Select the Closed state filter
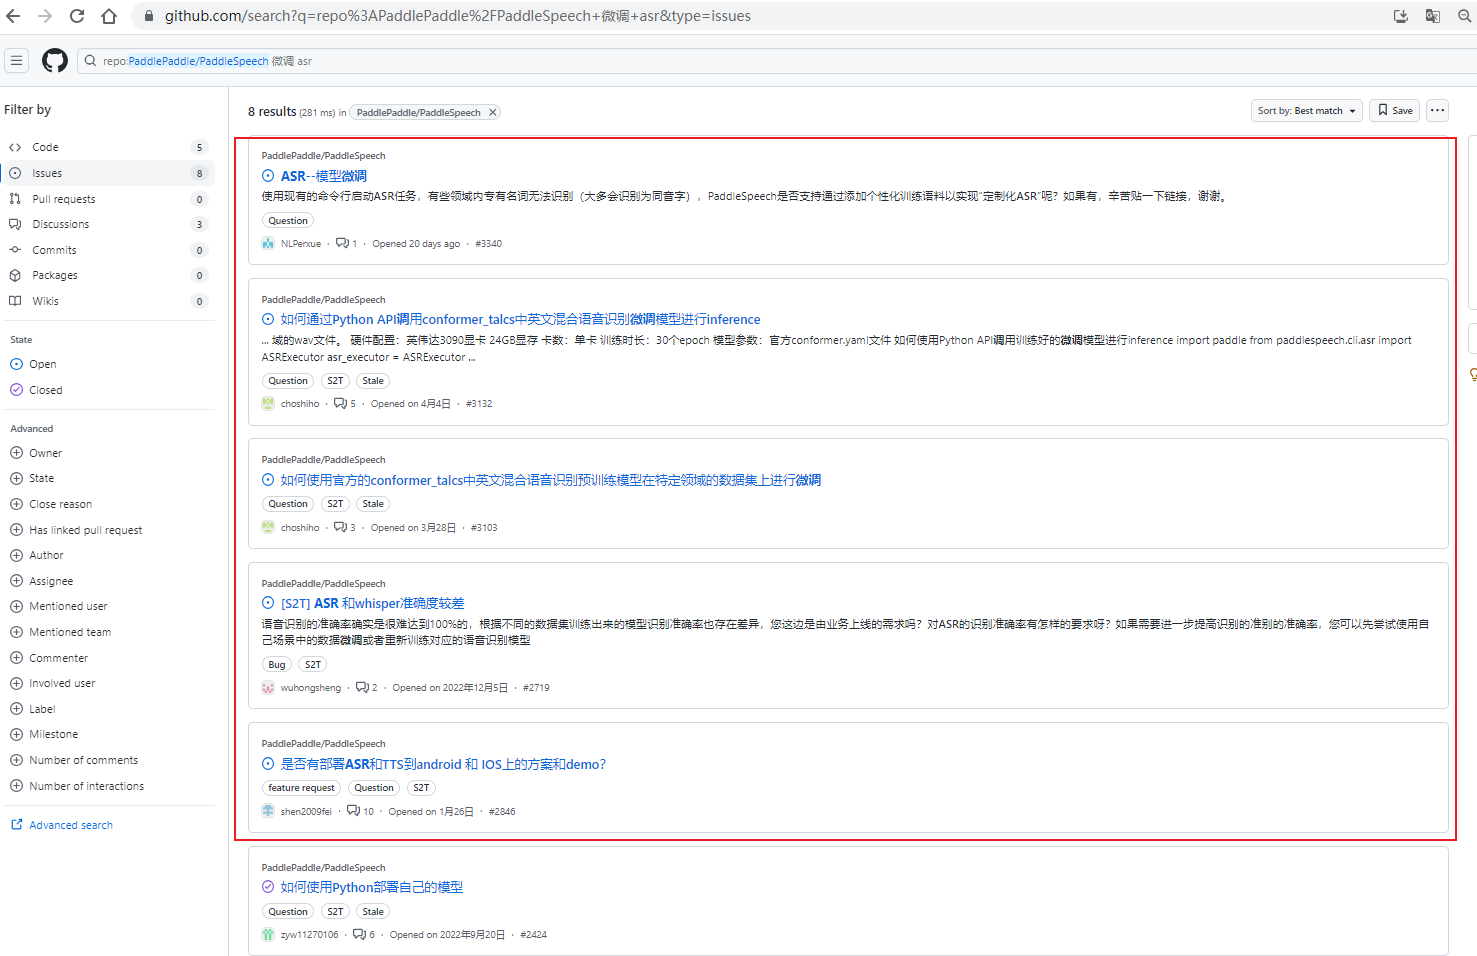Image resolution: width=1477 pixels, height=956 pixels. [x=44, y=389]
